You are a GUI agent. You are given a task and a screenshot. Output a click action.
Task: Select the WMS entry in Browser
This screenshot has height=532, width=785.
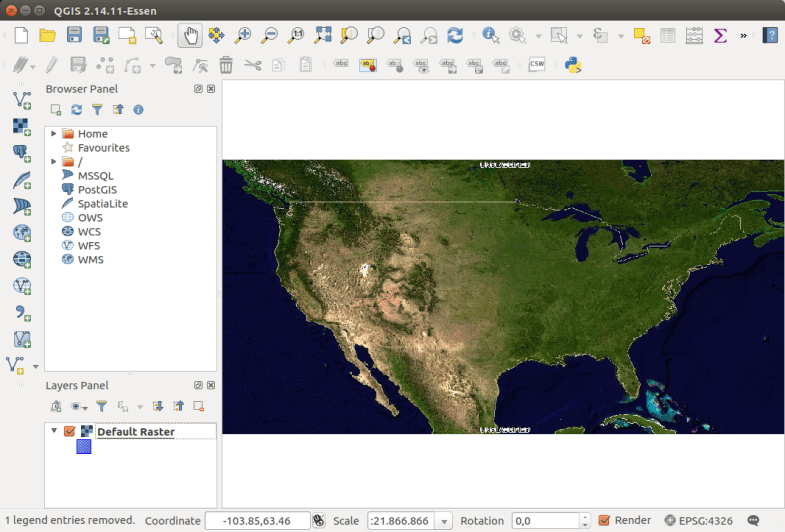90,259
